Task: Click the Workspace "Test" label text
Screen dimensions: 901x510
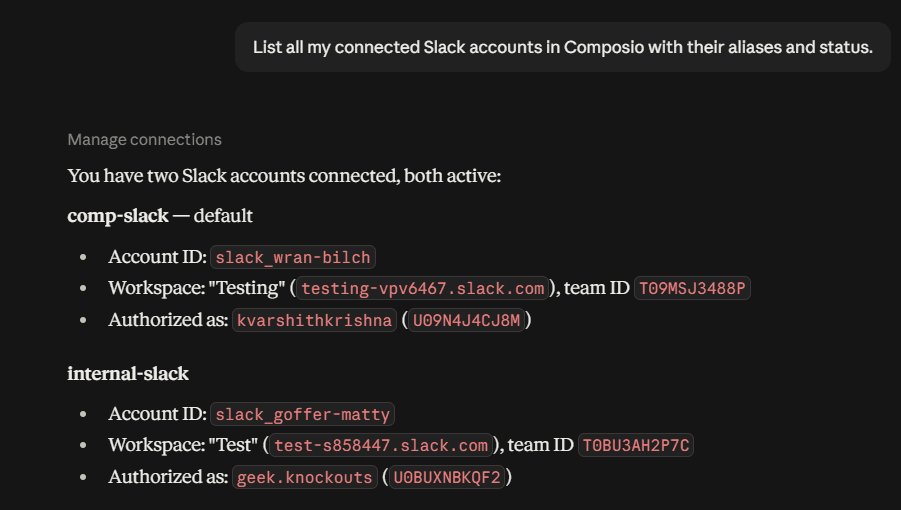Action: point(183,445)
